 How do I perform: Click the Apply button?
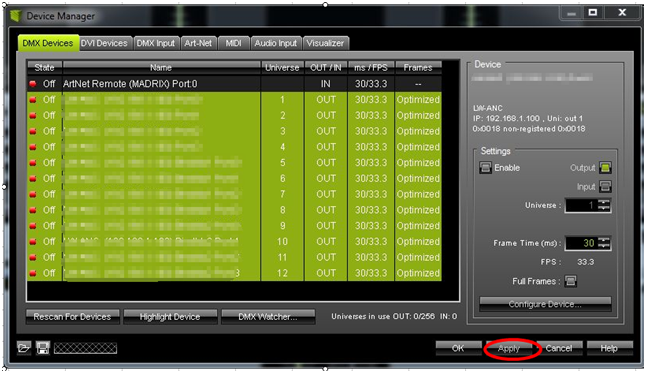point(509,348)
